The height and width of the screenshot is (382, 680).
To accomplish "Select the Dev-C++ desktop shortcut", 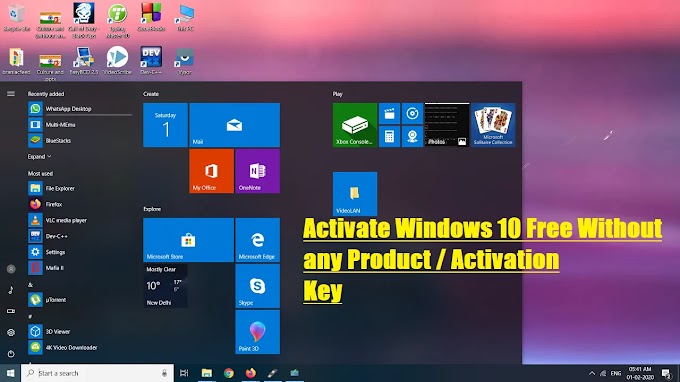I will tap(151, 61).
